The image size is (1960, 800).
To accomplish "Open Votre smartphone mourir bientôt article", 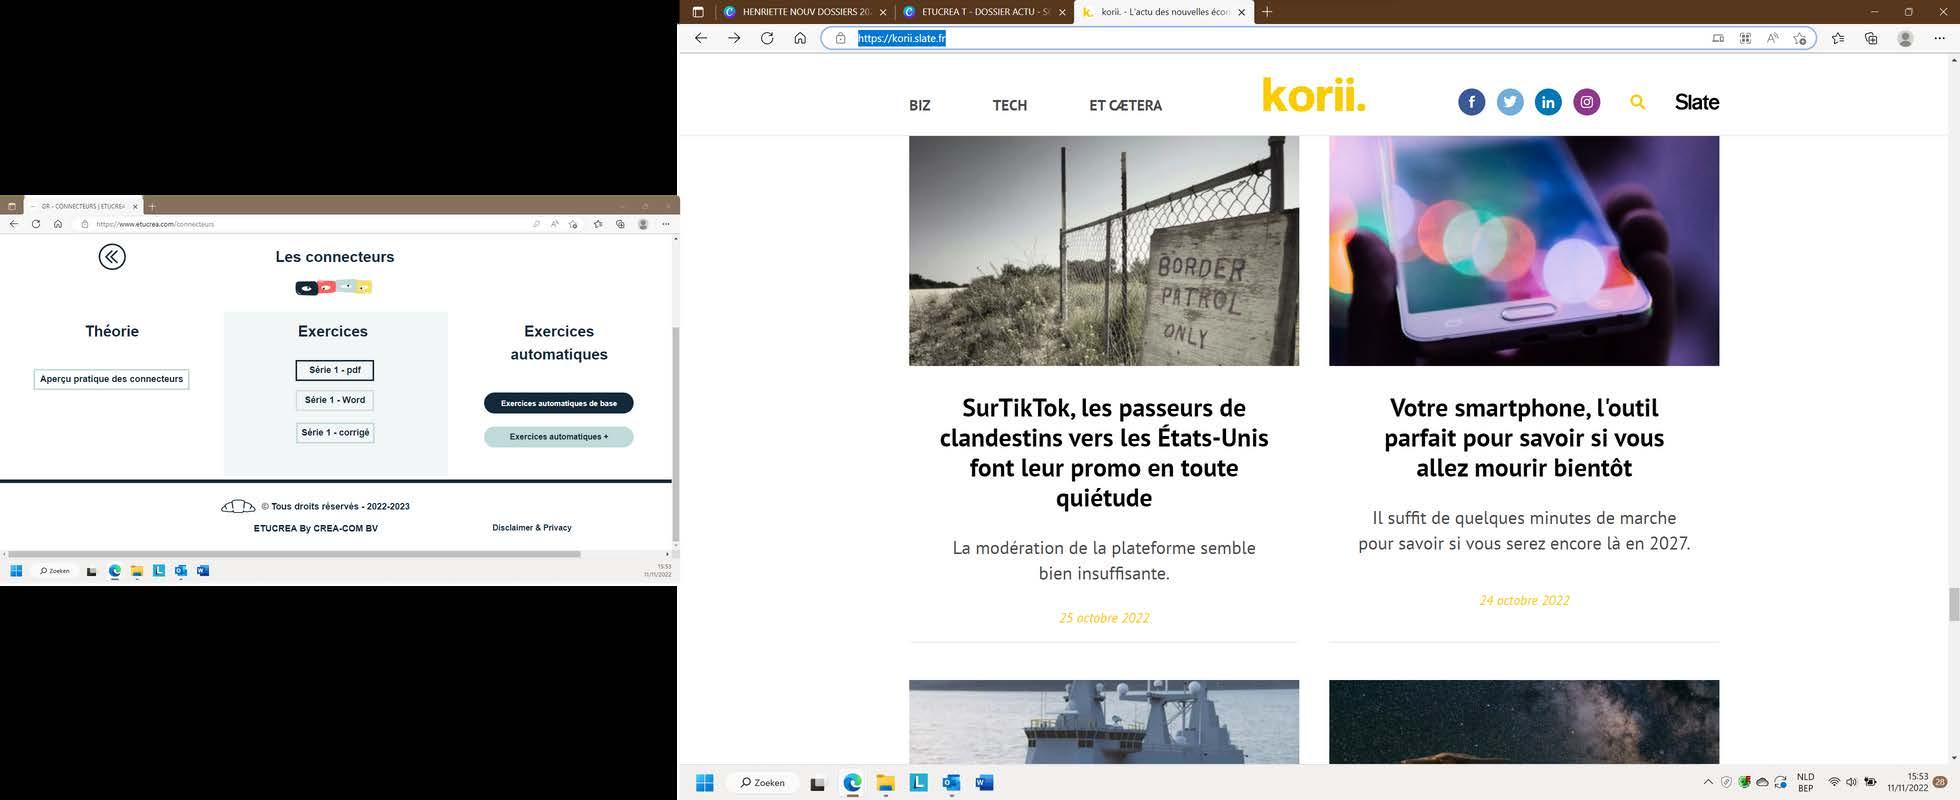I will point(1524,437).
